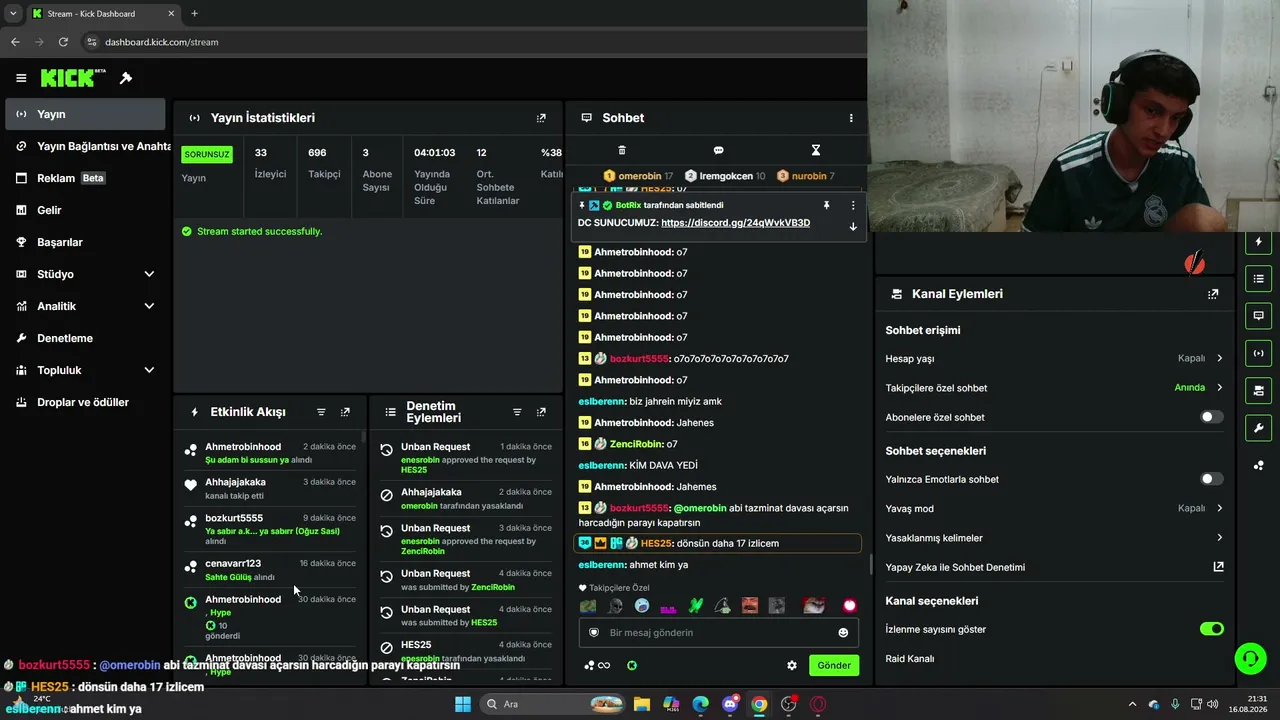This screenshot has width=1280, height=720.
Task: Select Yayın in the sidebar
Action: tap(86, 114)
